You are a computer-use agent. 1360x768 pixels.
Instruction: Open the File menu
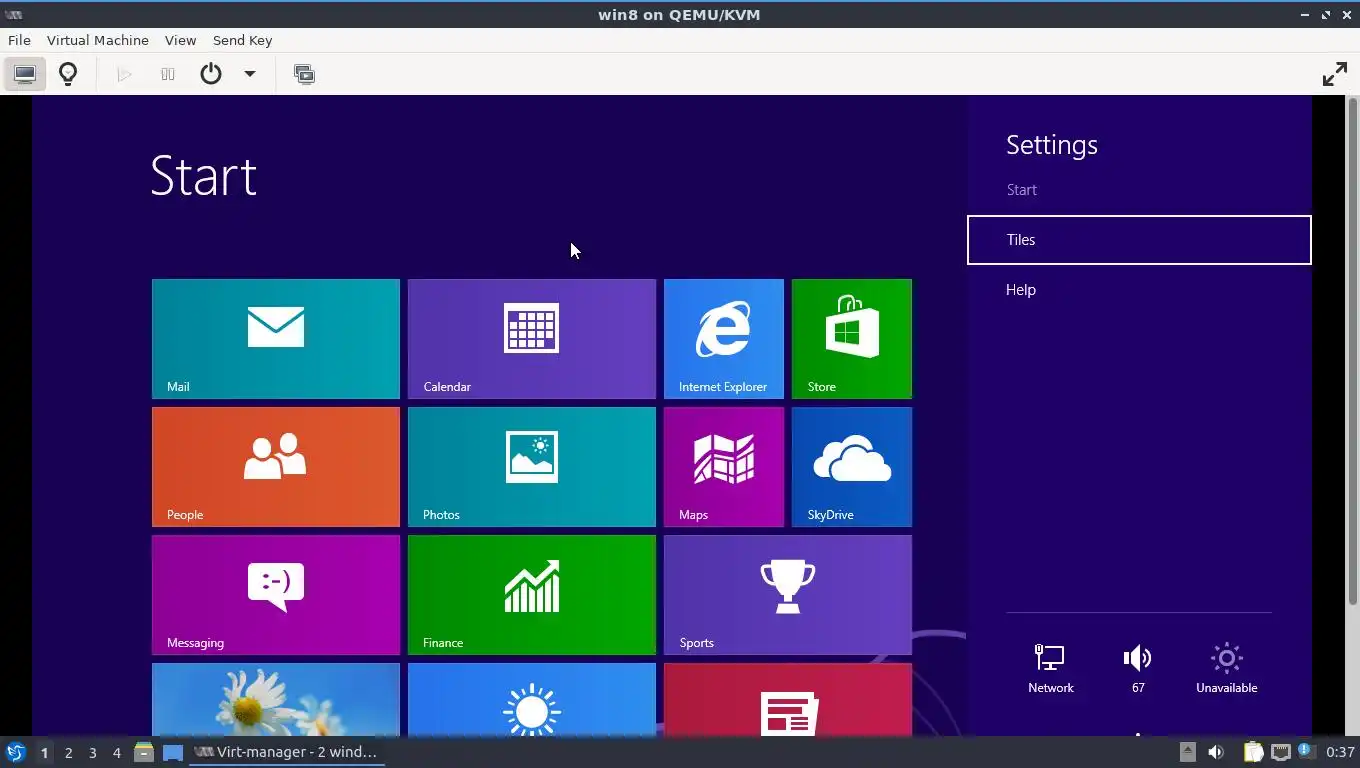point(19,40)
